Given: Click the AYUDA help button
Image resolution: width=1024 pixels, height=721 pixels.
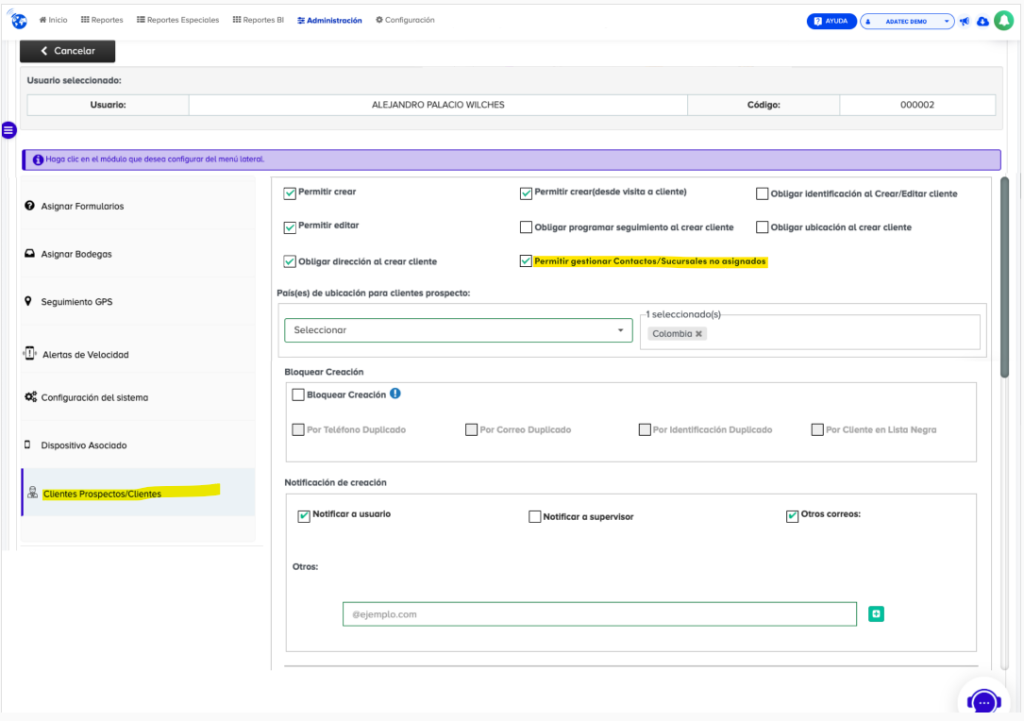Looking at the screenshot, I should [x=831, y=22].
